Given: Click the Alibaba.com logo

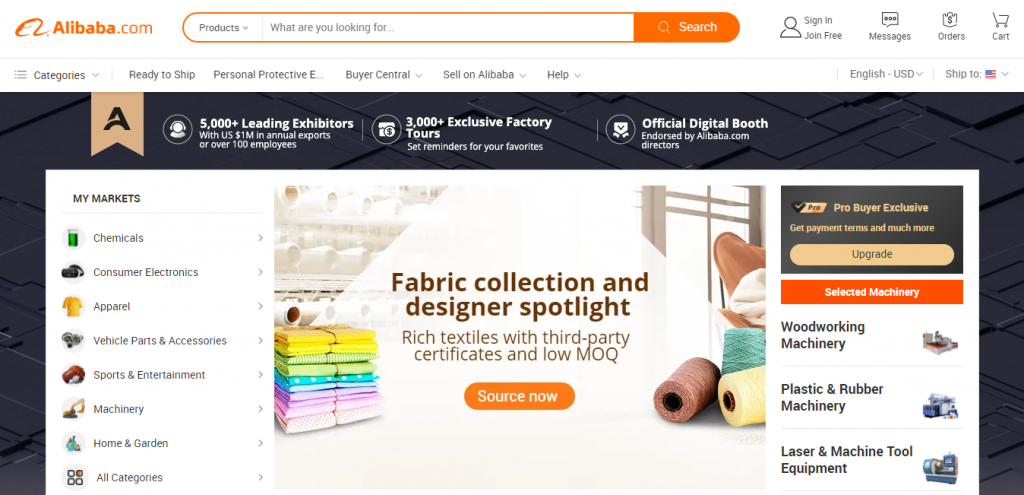Looking at the screenshot, I should (84, 27).
